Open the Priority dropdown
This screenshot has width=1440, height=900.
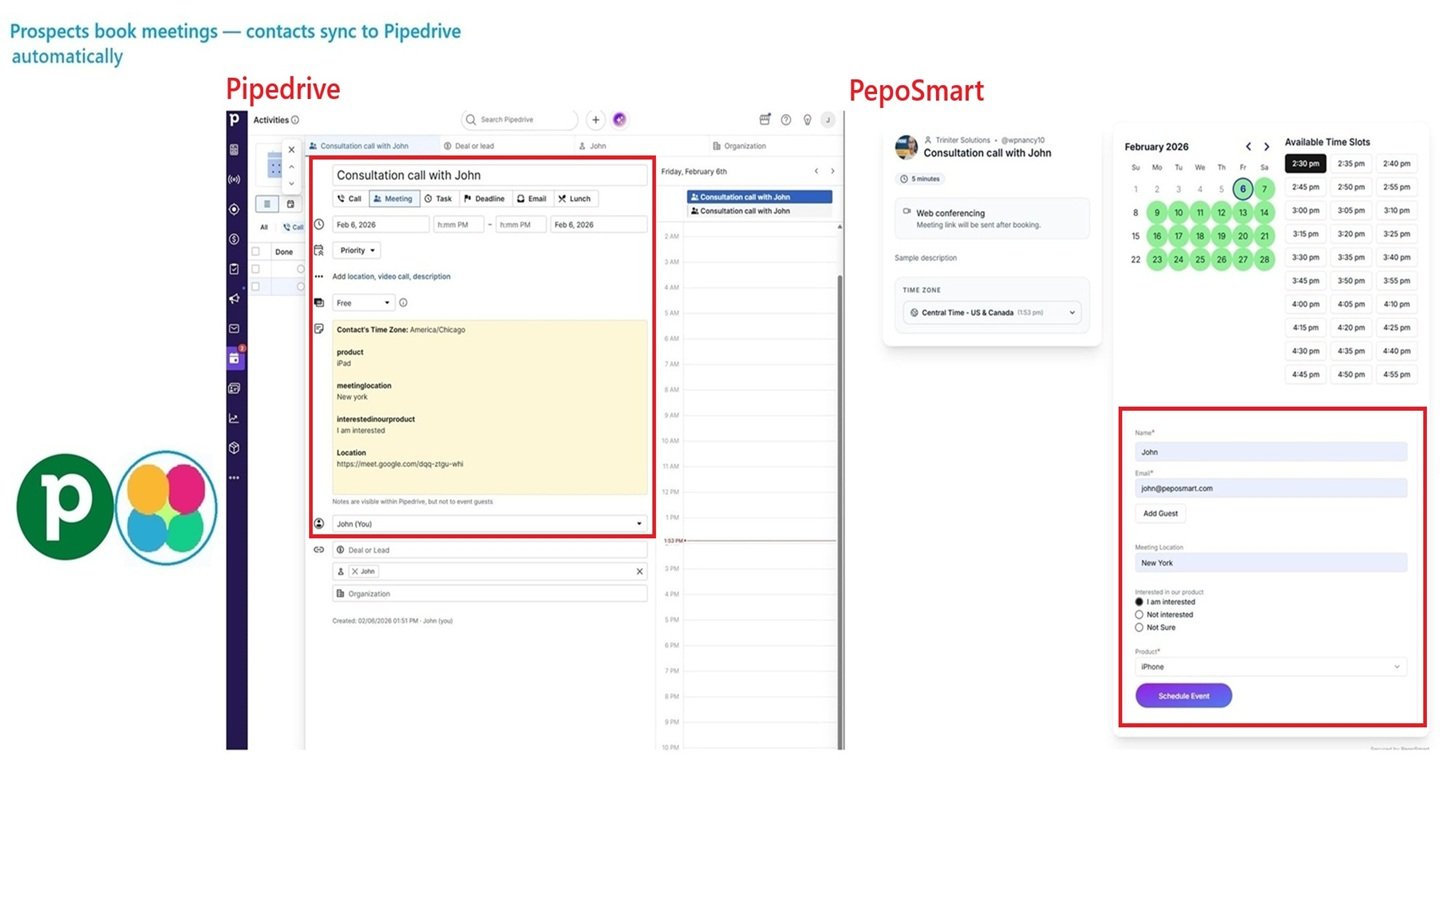tap(356, 250)
